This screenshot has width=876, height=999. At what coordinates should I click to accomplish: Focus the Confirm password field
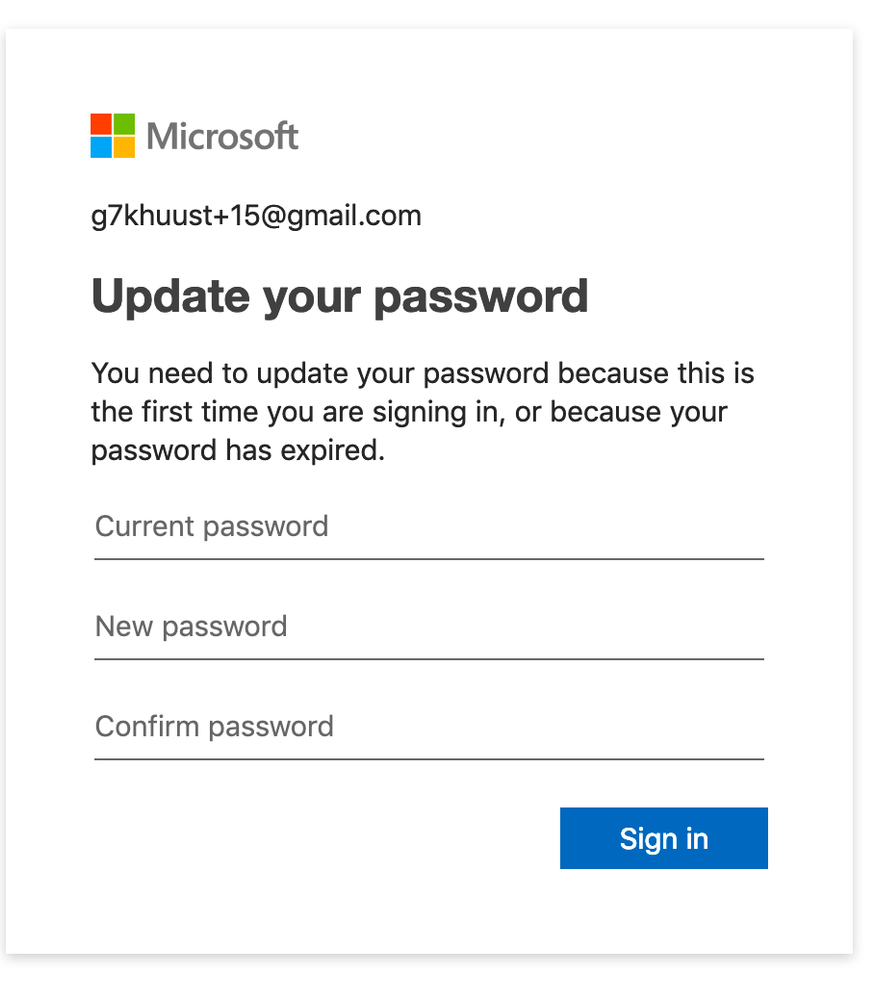coord(428,727)
